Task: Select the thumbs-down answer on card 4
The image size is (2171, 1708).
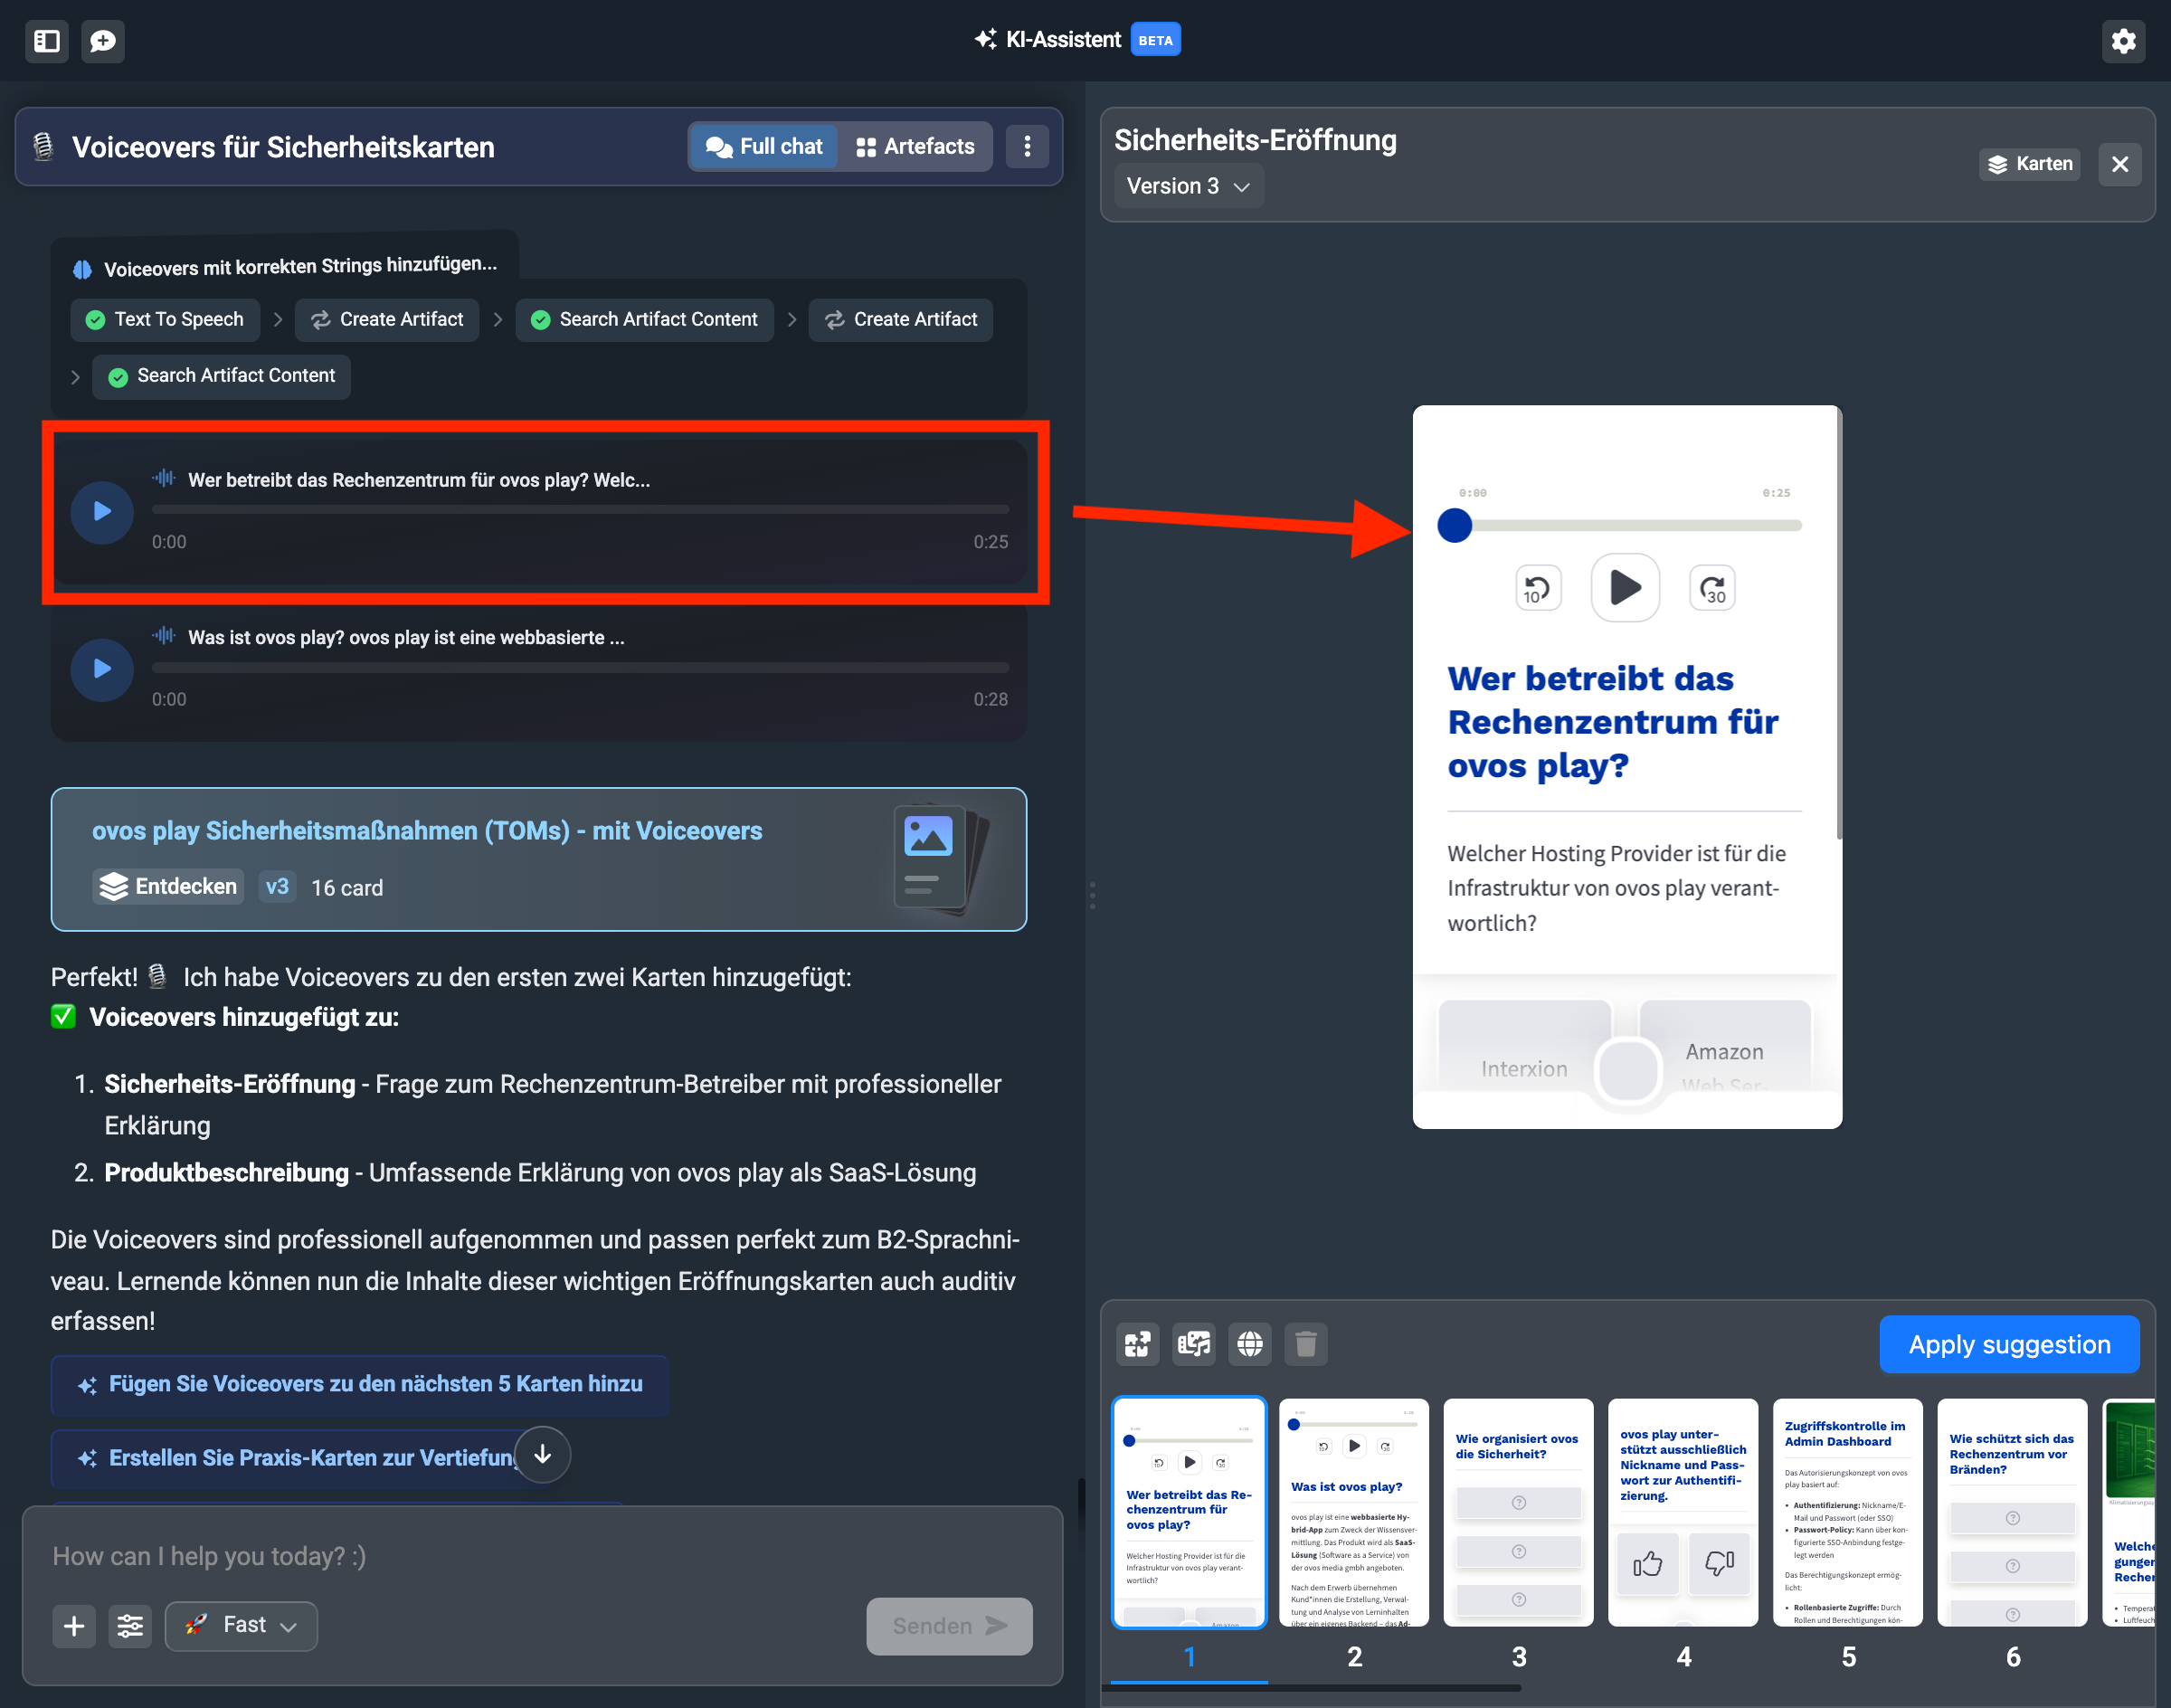Action: point(1719,1563)
